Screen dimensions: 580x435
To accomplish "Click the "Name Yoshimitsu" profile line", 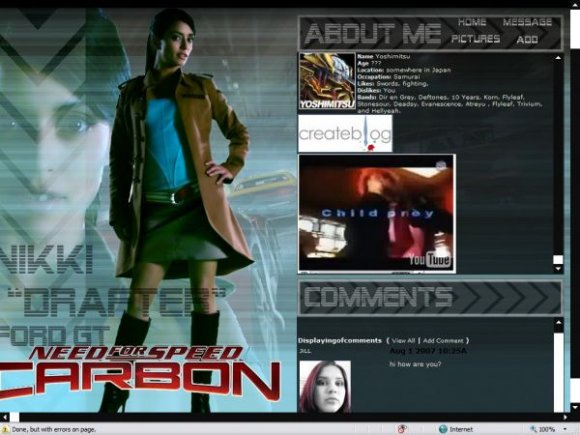I will (x=384, y=56).
